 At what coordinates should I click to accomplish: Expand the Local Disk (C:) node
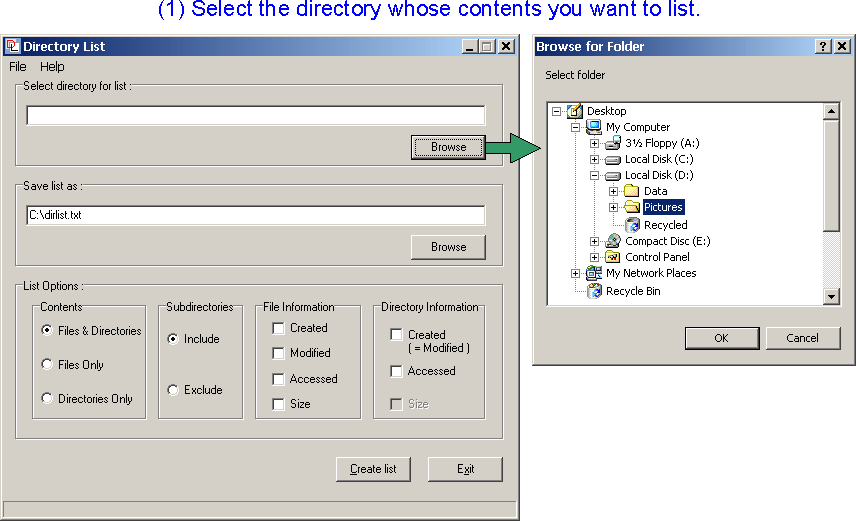[x=595, y=159]
